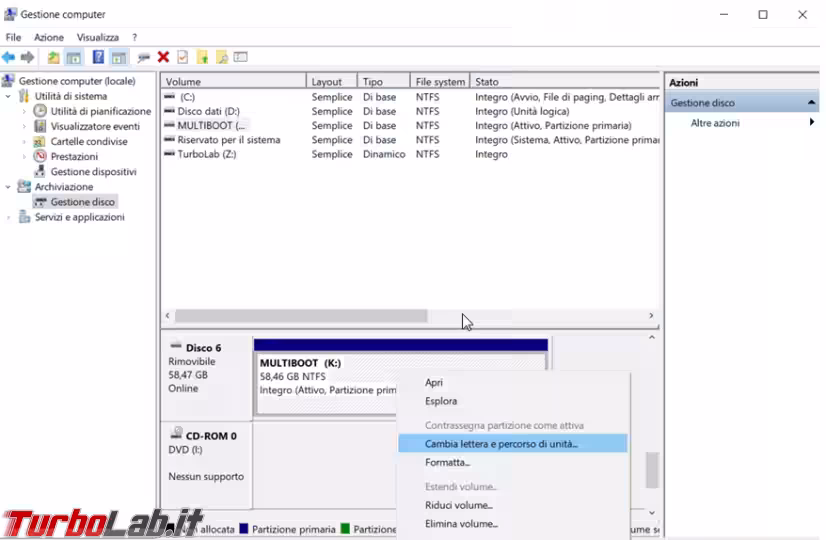
Task: Choose Formatta from the context menu
Action: click(x=448, y=463)
